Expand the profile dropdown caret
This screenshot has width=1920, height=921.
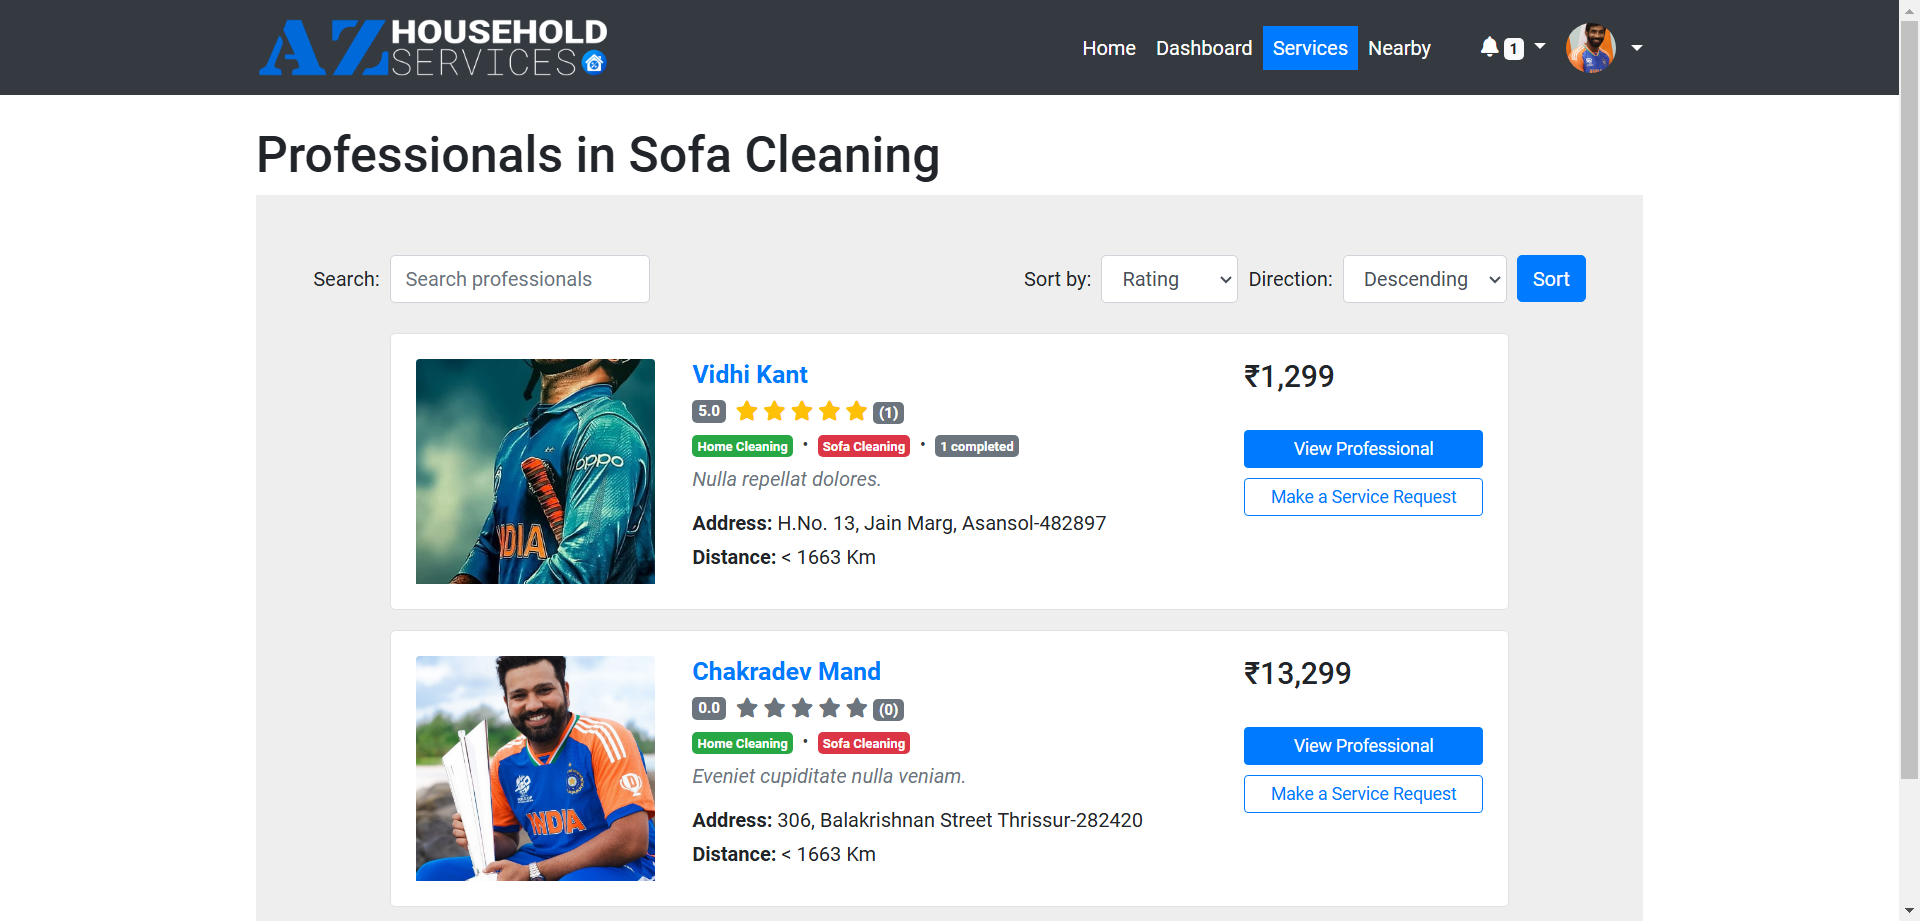coord(1637,47)
